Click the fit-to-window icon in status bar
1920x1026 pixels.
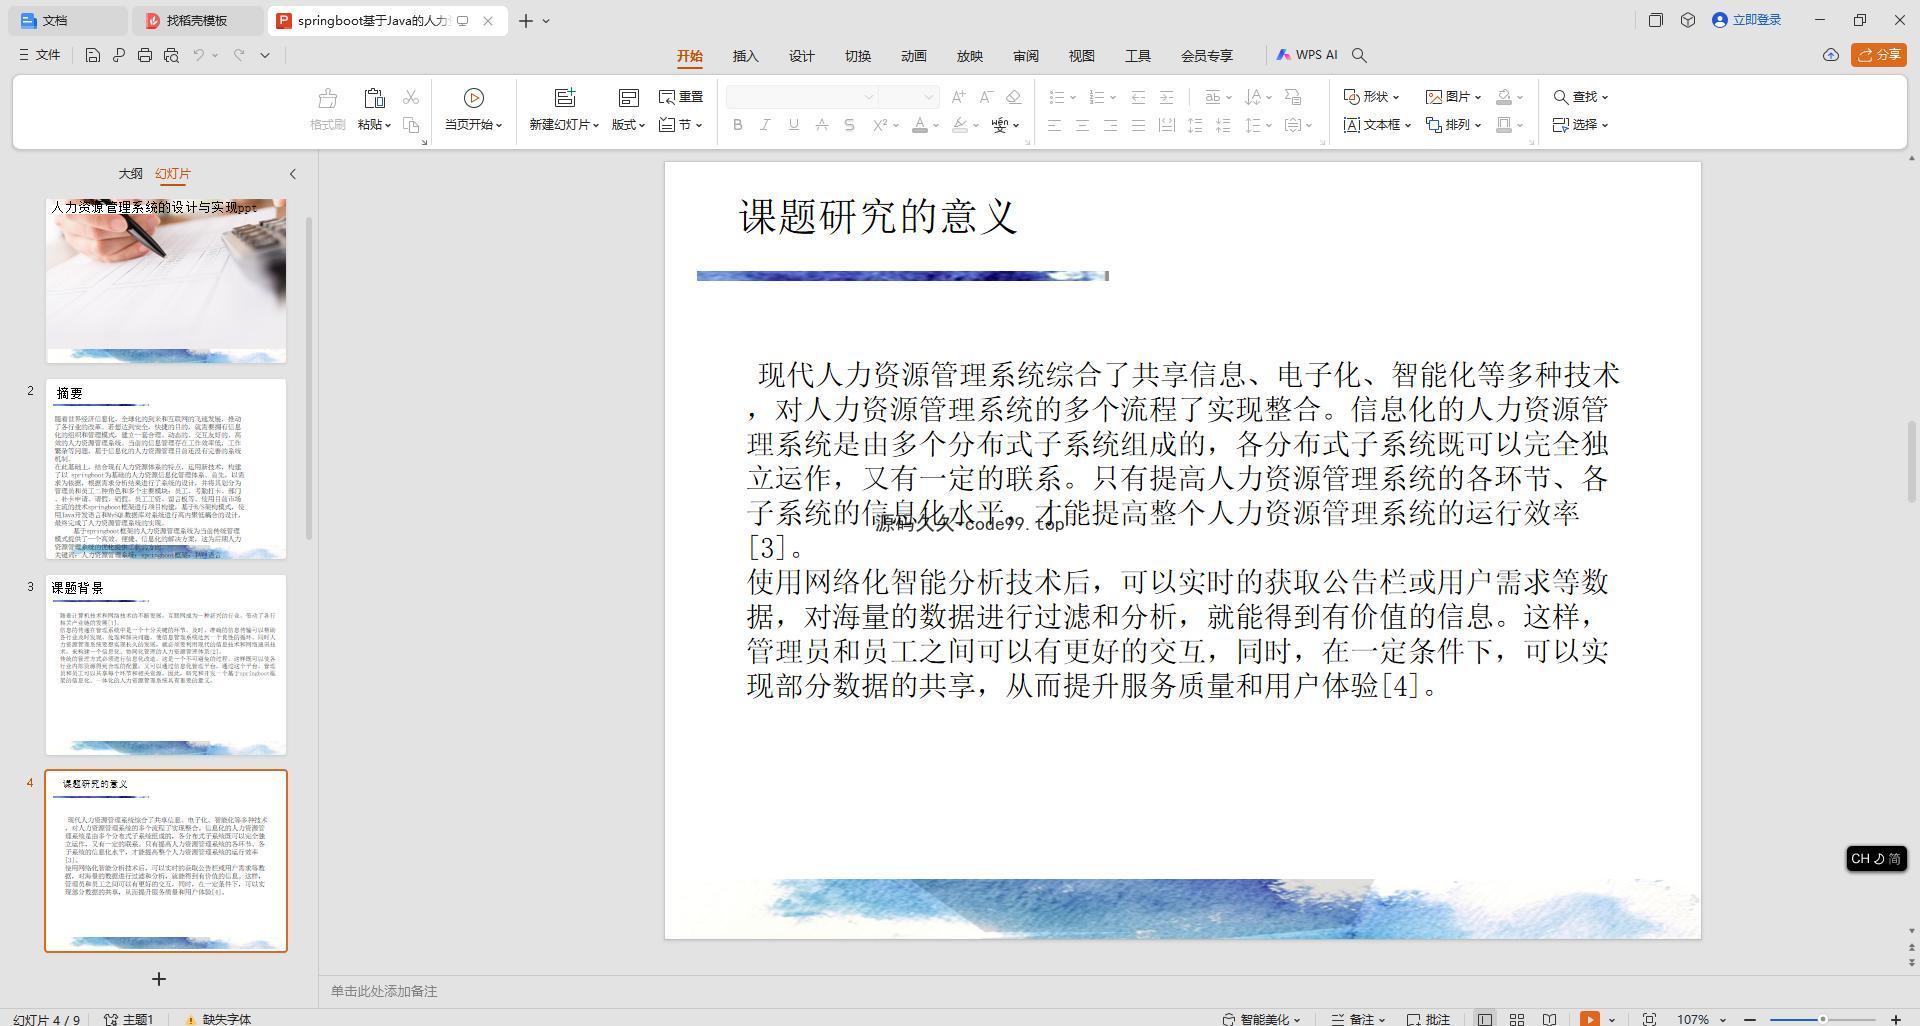pos(1649,1019)
